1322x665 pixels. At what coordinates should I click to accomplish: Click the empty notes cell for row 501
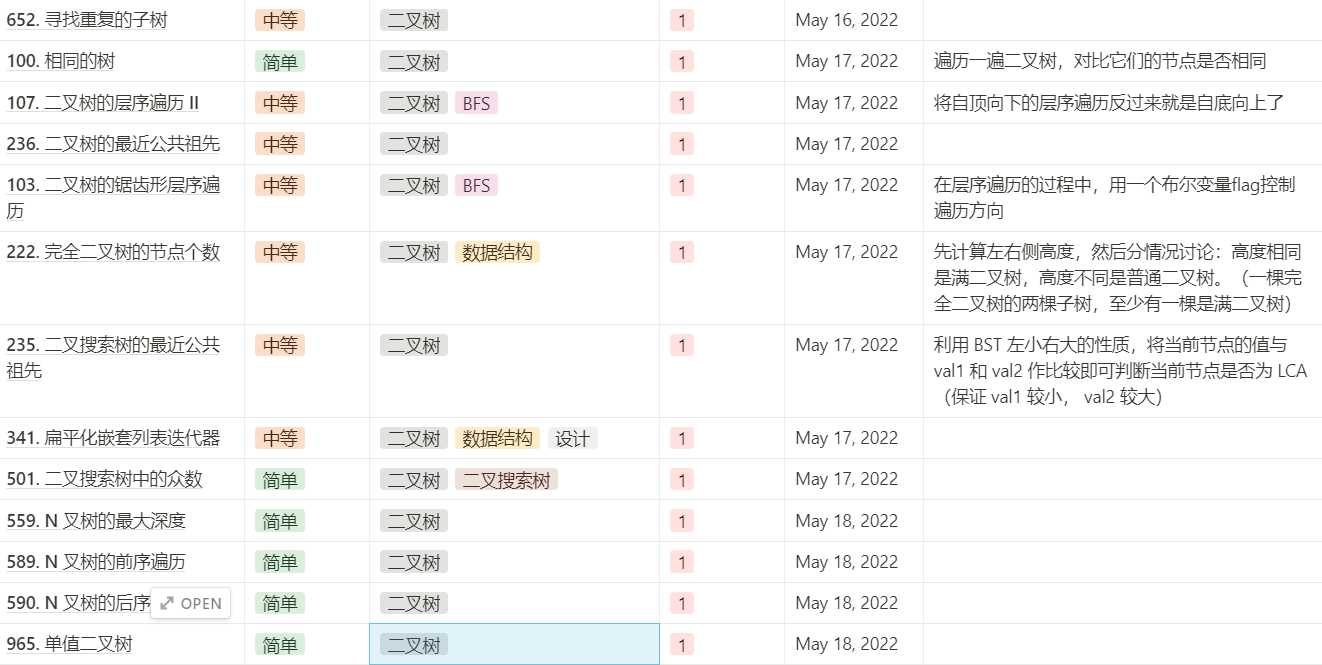(x=1122, y=480)
